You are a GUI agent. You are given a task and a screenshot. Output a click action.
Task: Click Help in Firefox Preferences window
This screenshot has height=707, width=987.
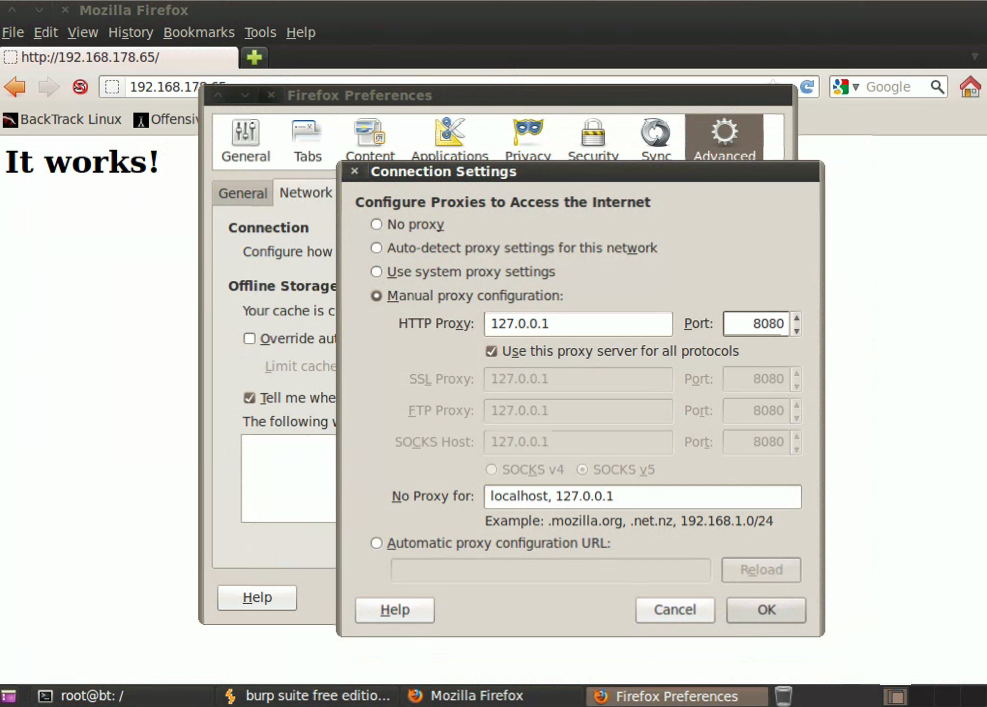pos(257,597)
